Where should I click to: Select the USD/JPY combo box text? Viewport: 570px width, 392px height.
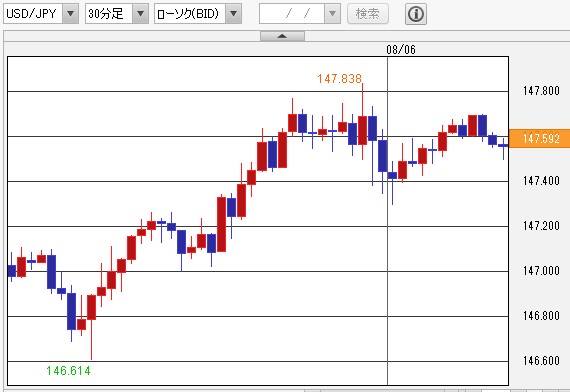(x=33, y=14)
